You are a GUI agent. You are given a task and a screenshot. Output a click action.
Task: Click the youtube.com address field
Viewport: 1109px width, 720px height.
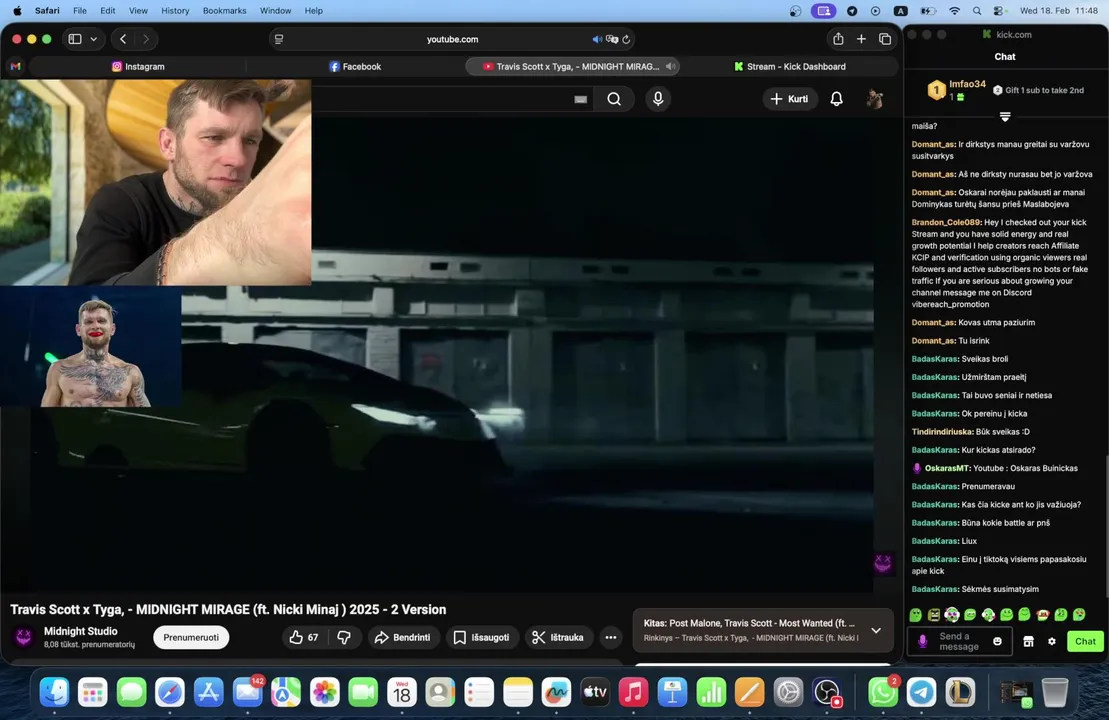click(453, 40)
